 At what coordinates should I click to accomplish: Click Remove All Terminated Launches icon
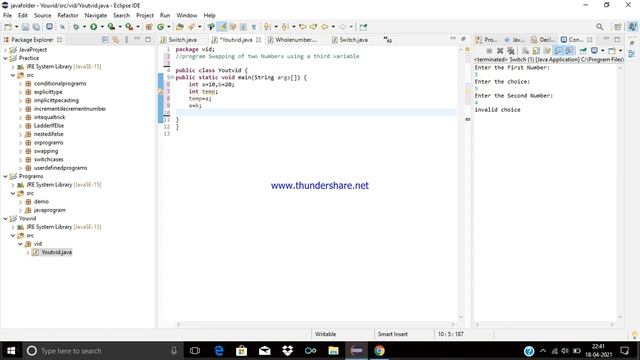[x=511, y=51]
